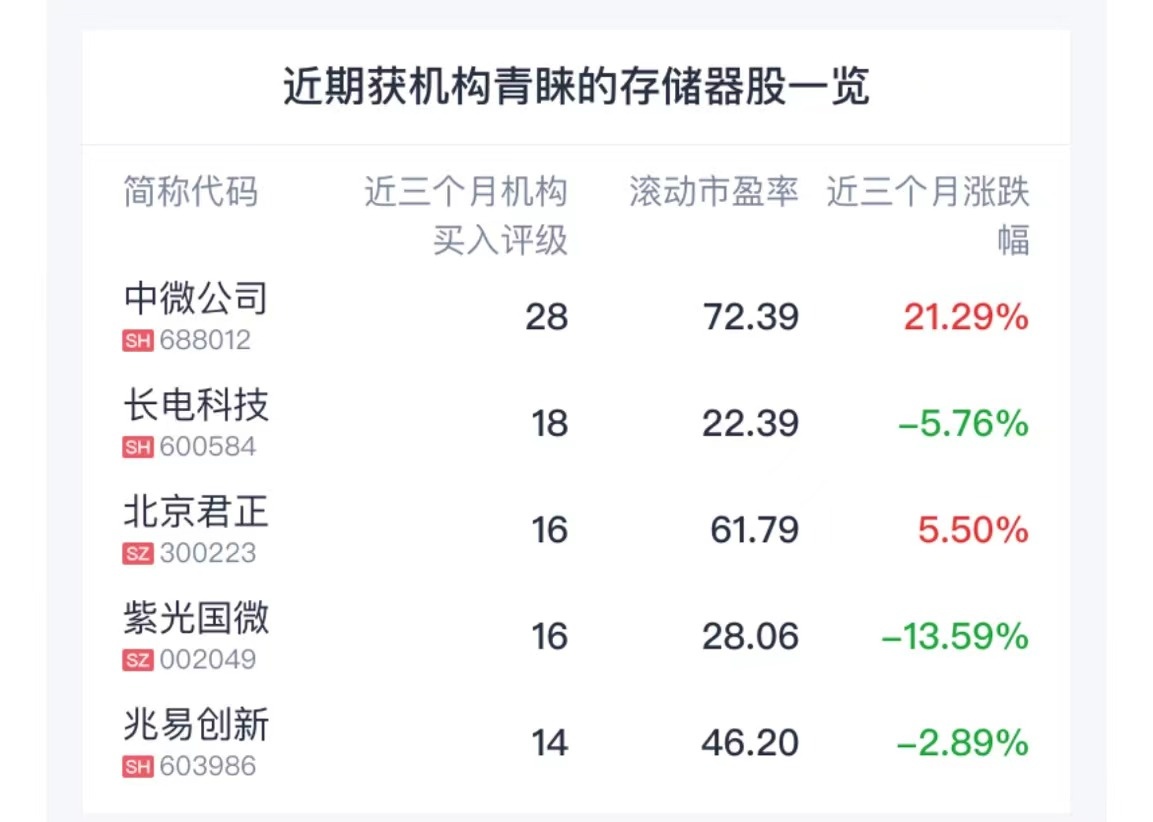Sort by 近三个月机构买入评级 column header
Viewport: 1153px width, 822px height.
point(466,215)
